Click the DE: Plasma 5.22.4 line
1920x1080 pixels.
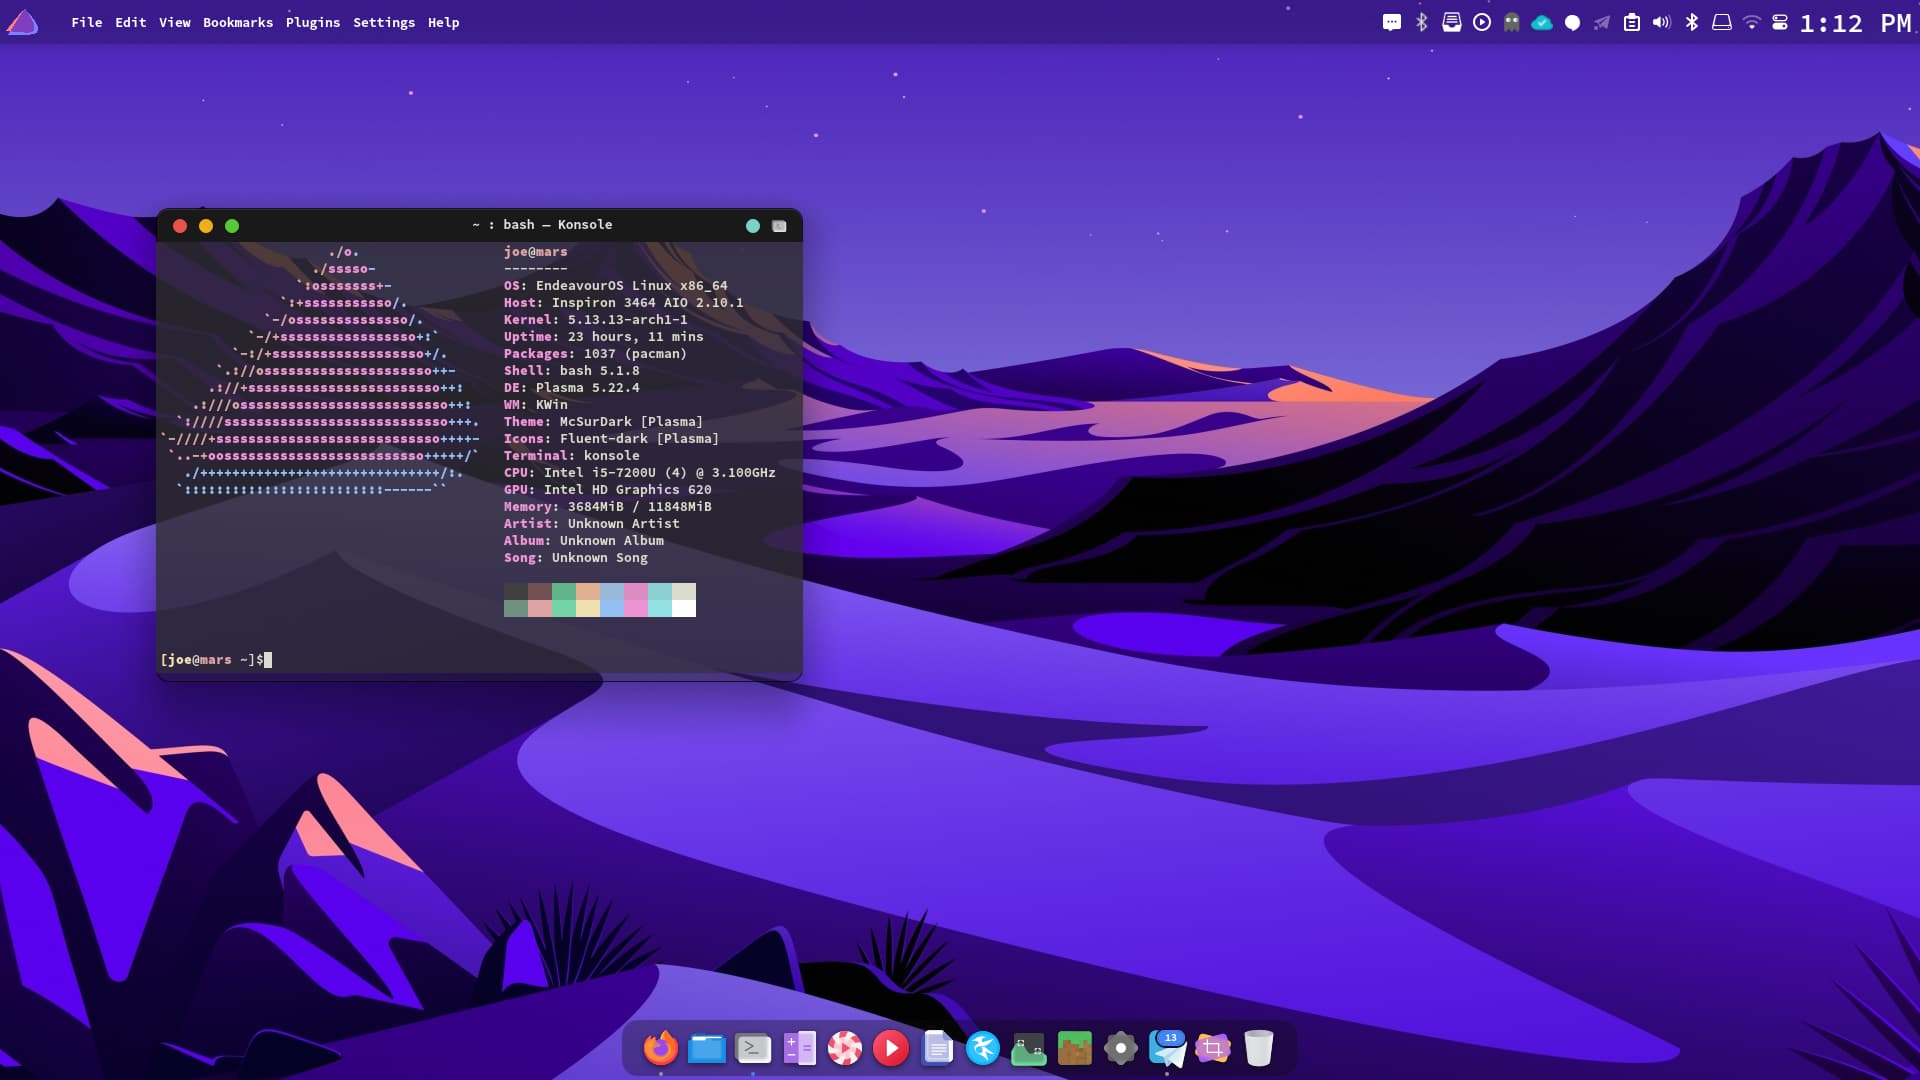click(572, 388)
